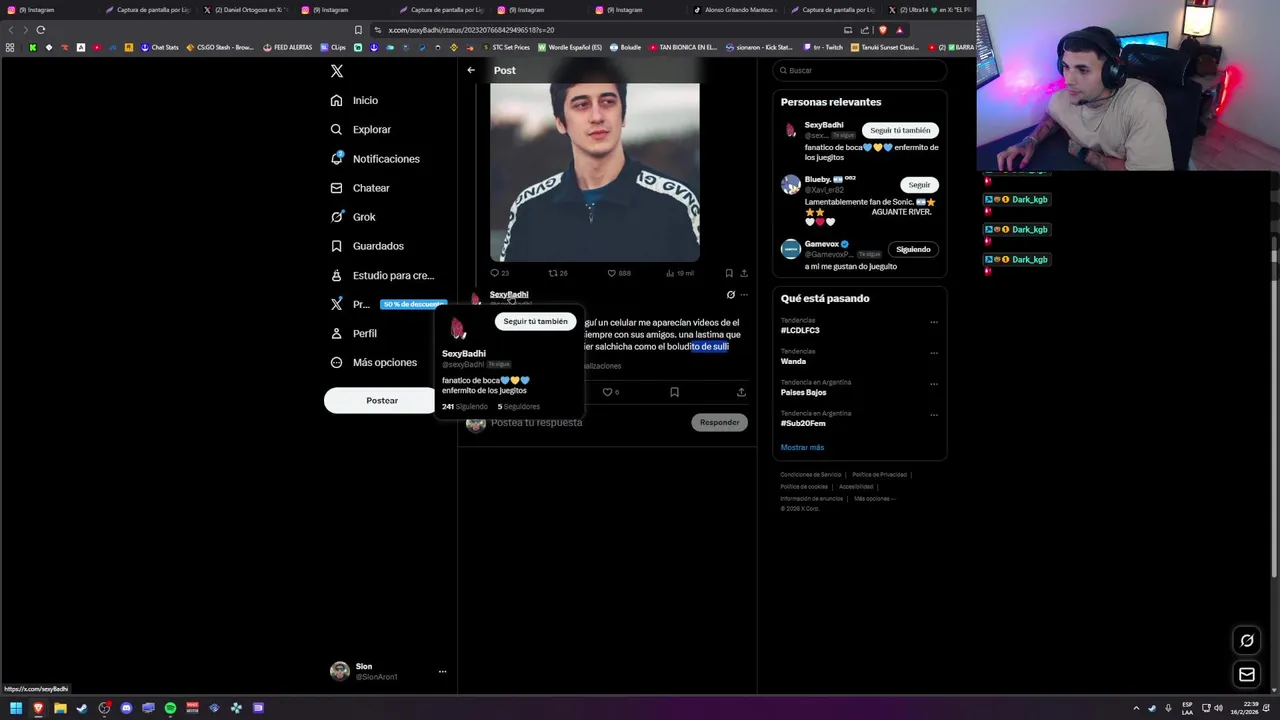1280x720 pixels.
Task: Open 5 Seguidores in hover card
Action: click(518, 407)
